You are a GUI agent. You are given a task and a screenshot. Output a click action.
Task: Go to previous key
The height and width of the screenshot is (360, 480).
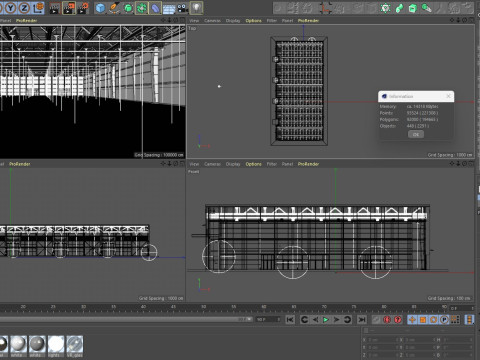[x=304, y=320]
